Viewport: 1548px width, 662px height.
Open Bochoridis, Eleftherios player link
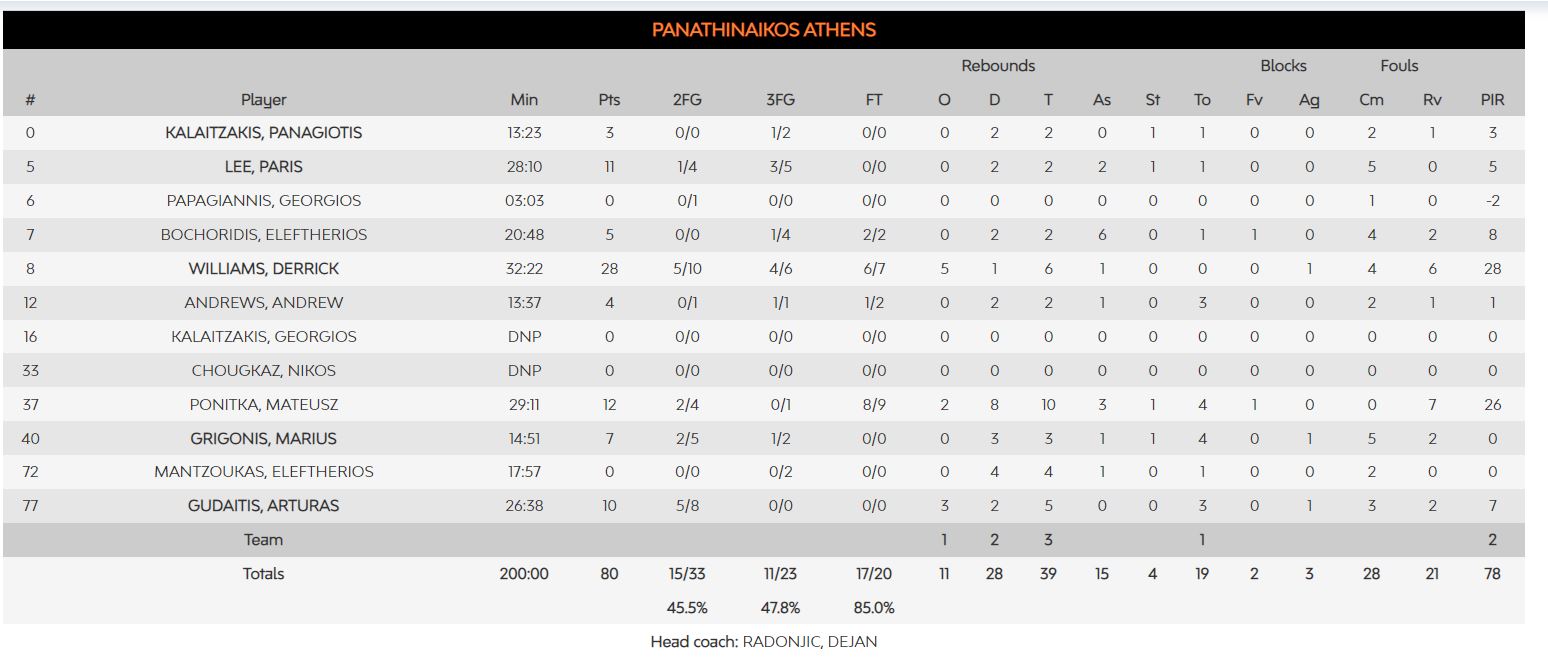(263, 235)
